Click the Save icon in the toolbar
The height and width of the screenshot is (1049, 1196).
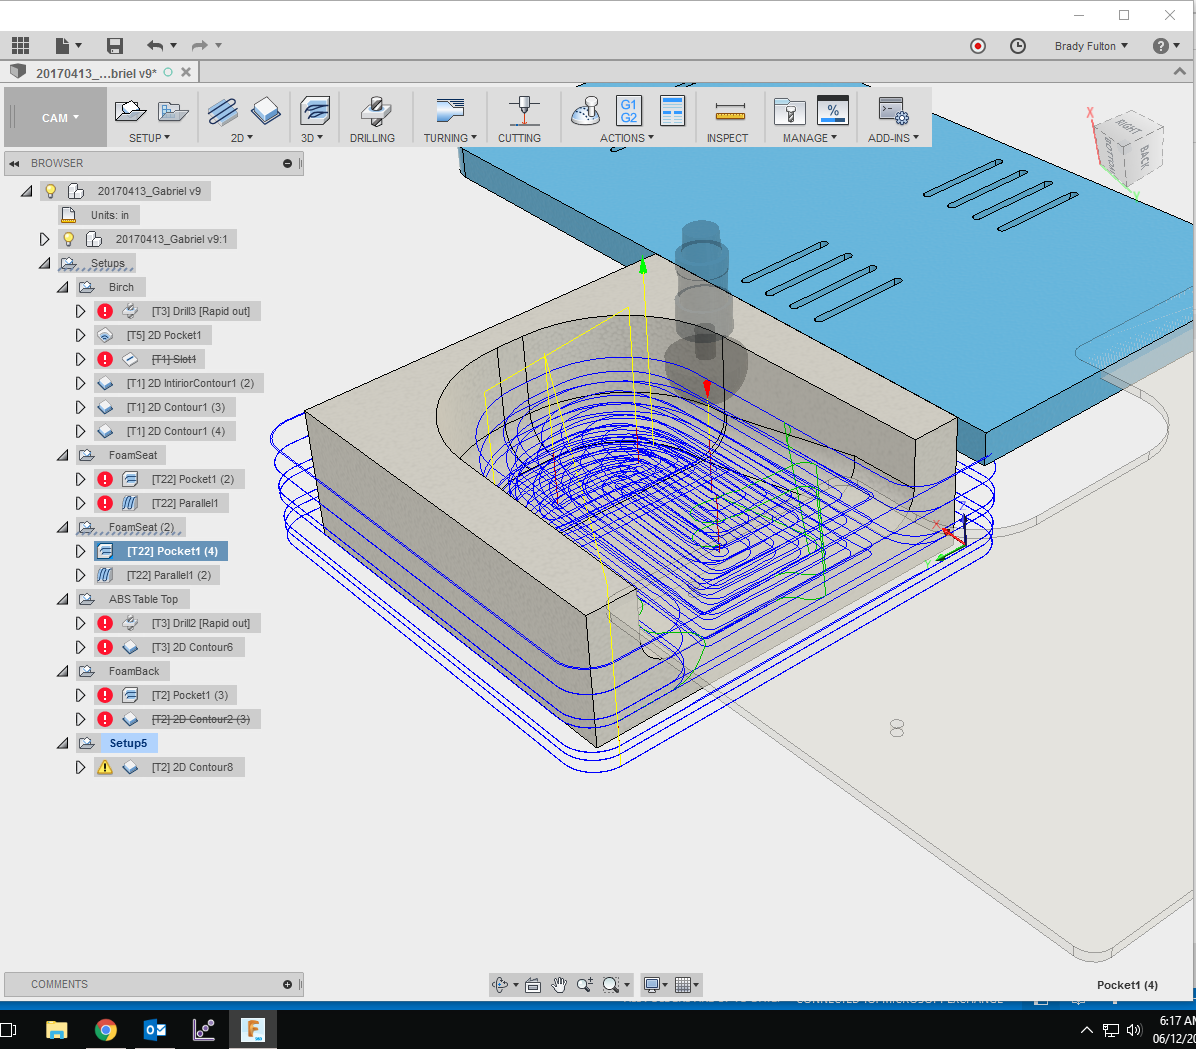(x=114, y=45)
